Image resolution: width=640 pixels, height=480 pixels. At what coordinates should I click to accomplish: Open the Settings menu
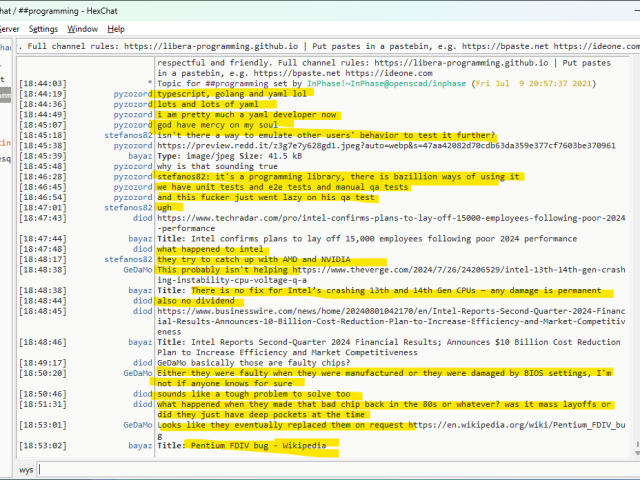(43, 29)
